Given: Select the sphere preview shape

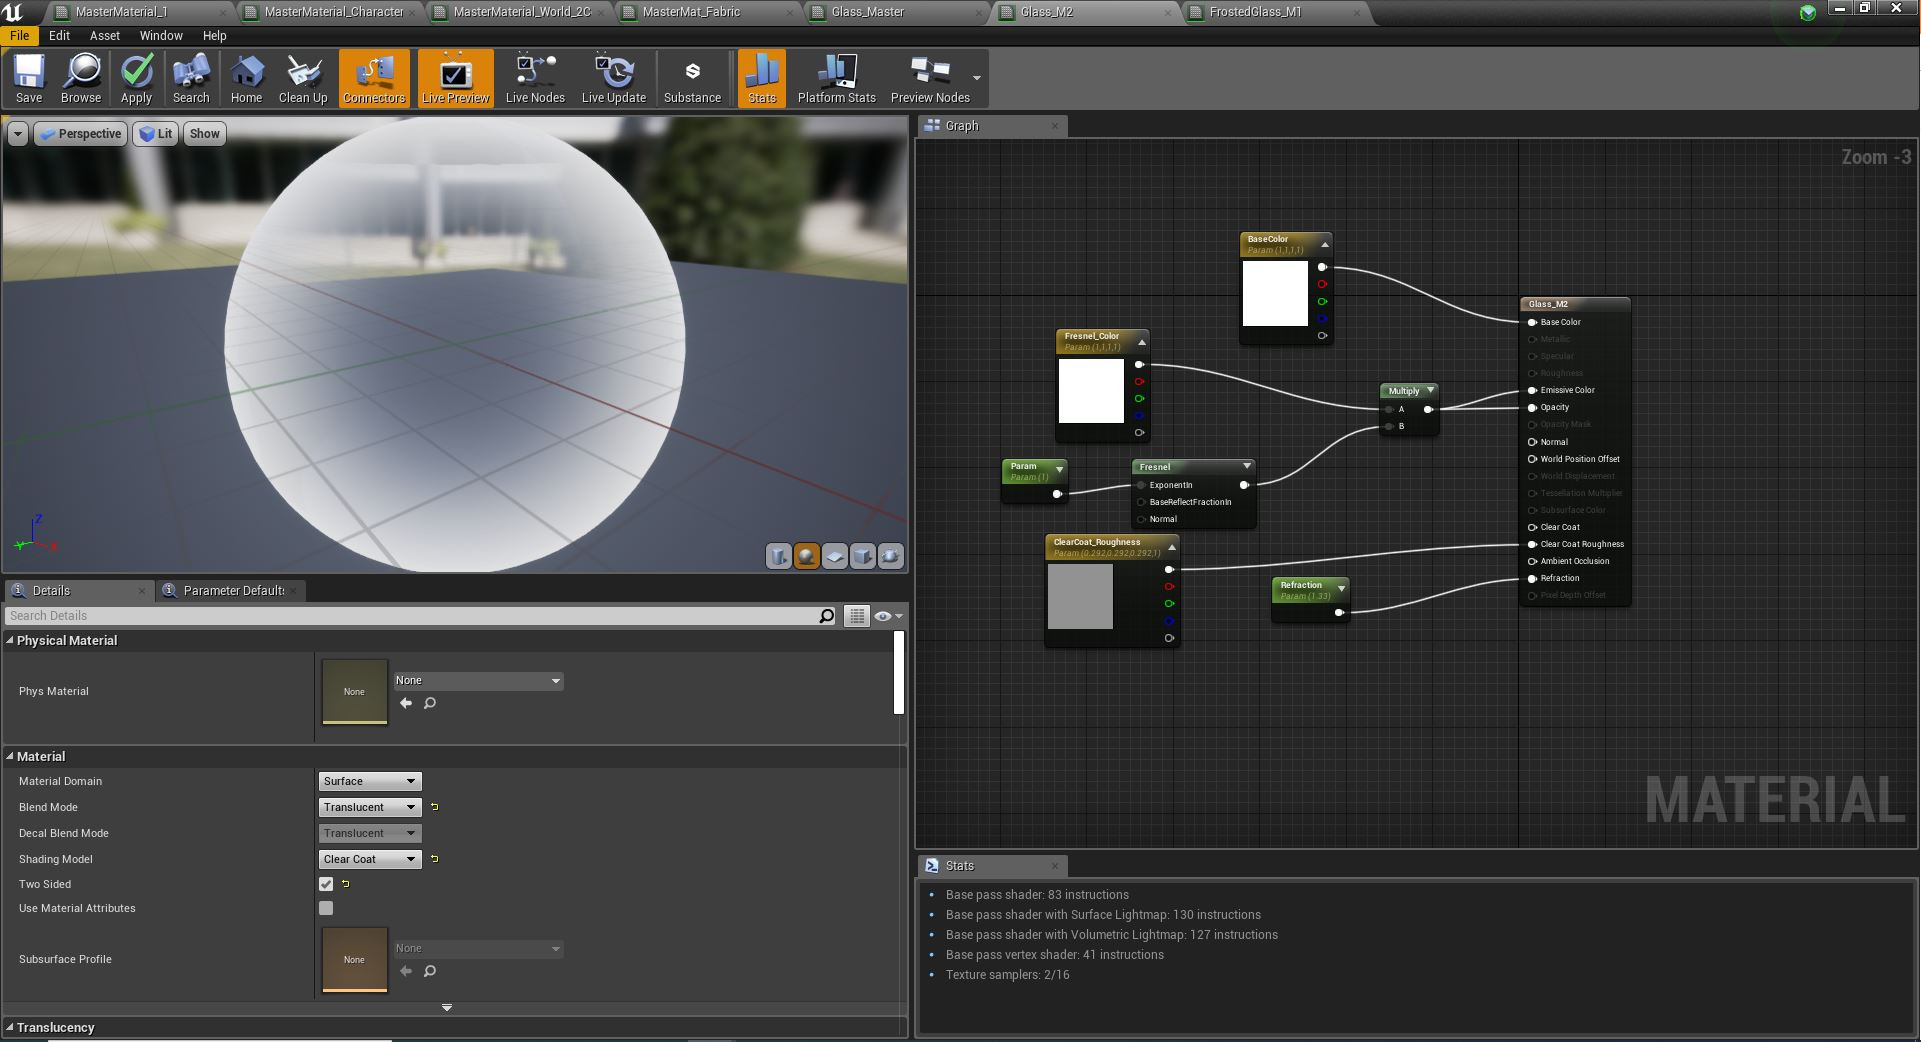Looking at the screenshot, I should pyautogui.click(x=806, y=557).
